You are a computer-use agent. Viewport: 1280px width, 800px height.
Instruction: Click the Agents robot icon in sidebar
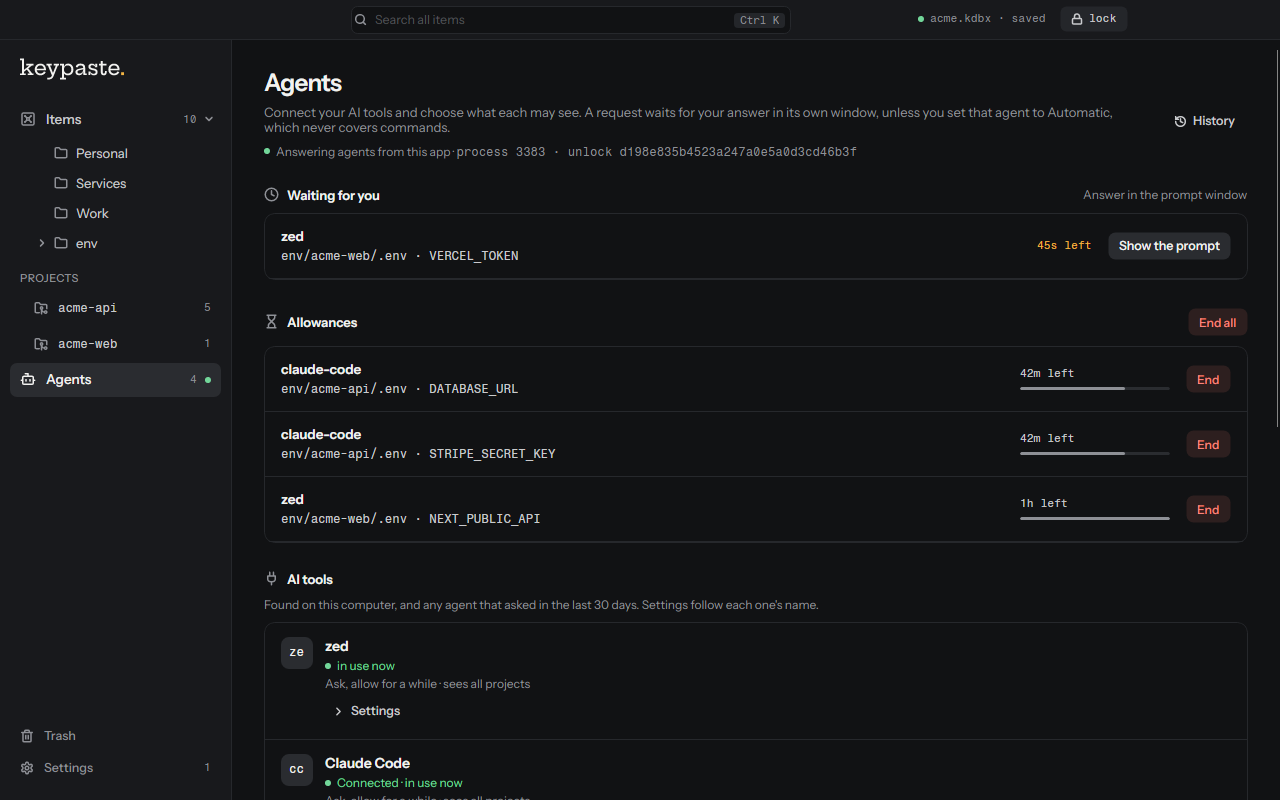(x=28, y=380)
